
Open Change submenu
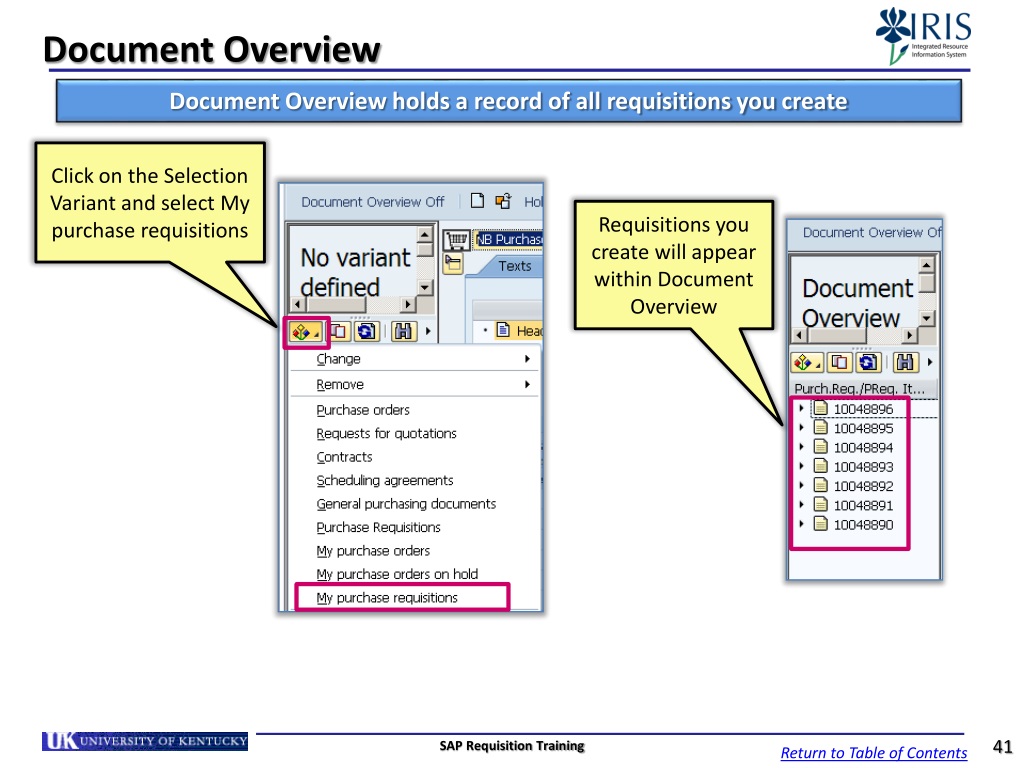point(415,359)
